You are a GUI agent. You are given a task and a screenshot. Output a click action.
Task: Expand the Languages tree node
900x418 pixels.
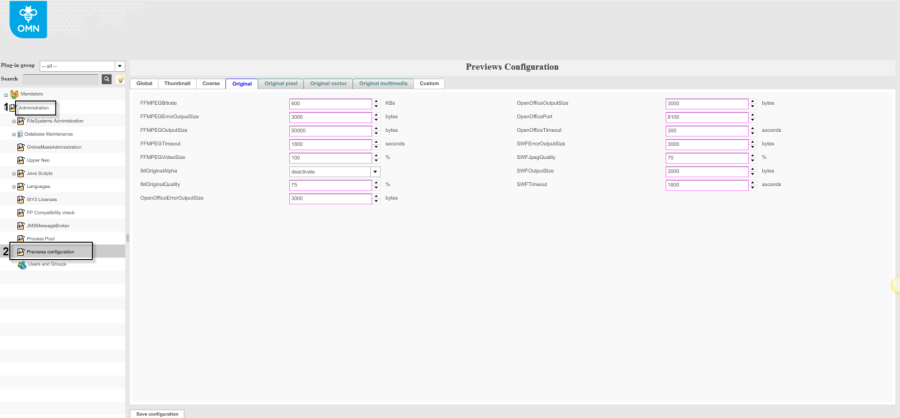(14, 187)
